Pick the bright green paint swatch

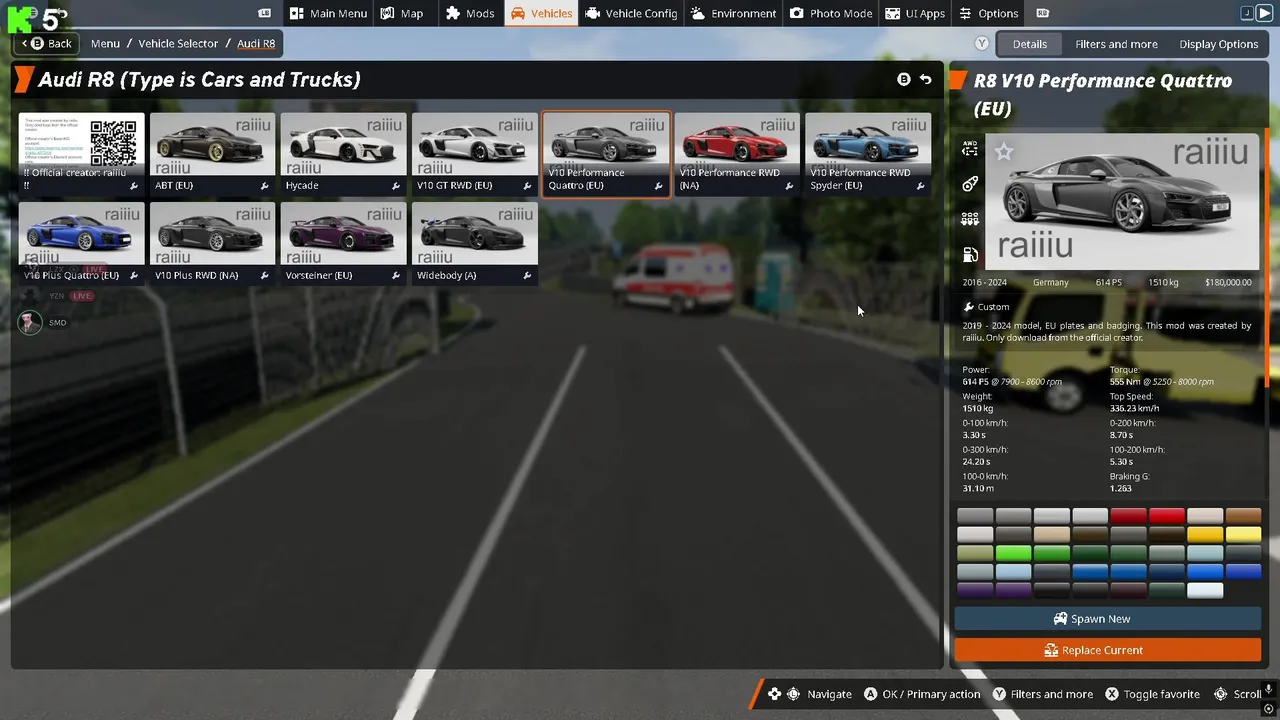pyautogui.click(x=1013, y=553)
